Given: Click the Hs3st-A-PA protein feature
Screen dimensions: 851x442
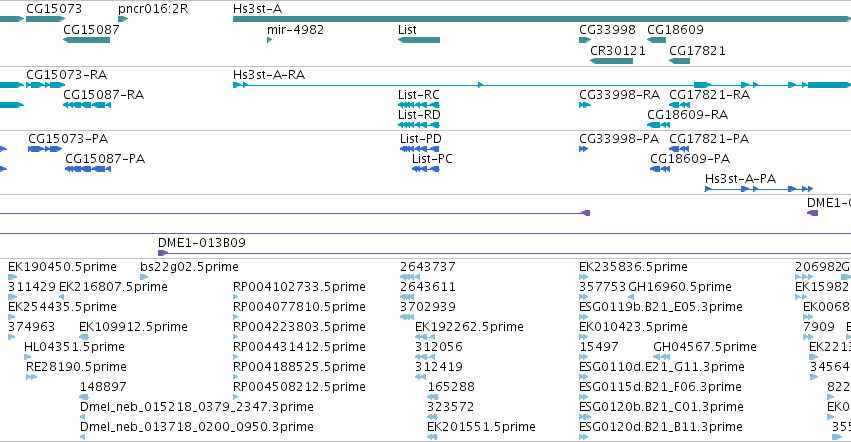Looking at the screenshot, I should 759,189.
